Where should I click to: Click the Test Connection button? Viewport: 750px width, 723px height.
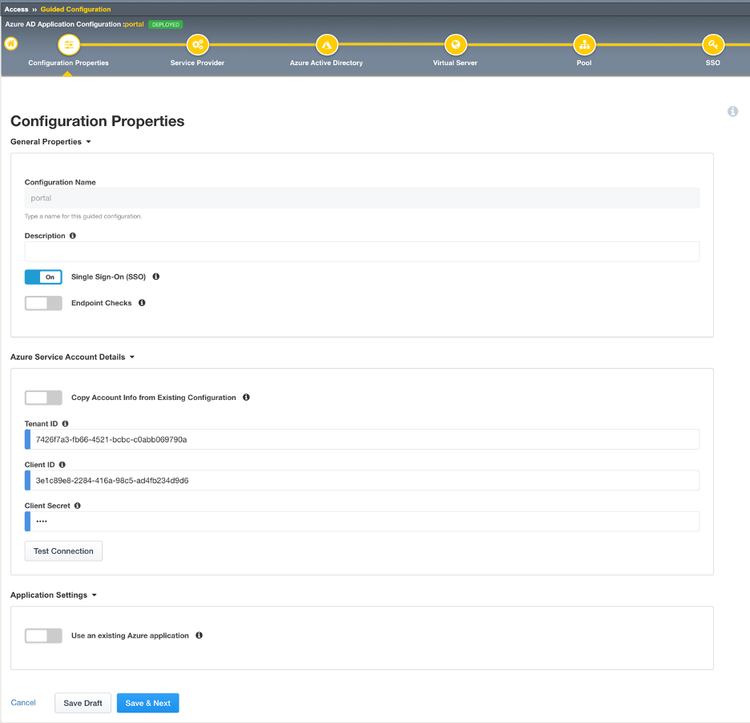click(64, 551)
